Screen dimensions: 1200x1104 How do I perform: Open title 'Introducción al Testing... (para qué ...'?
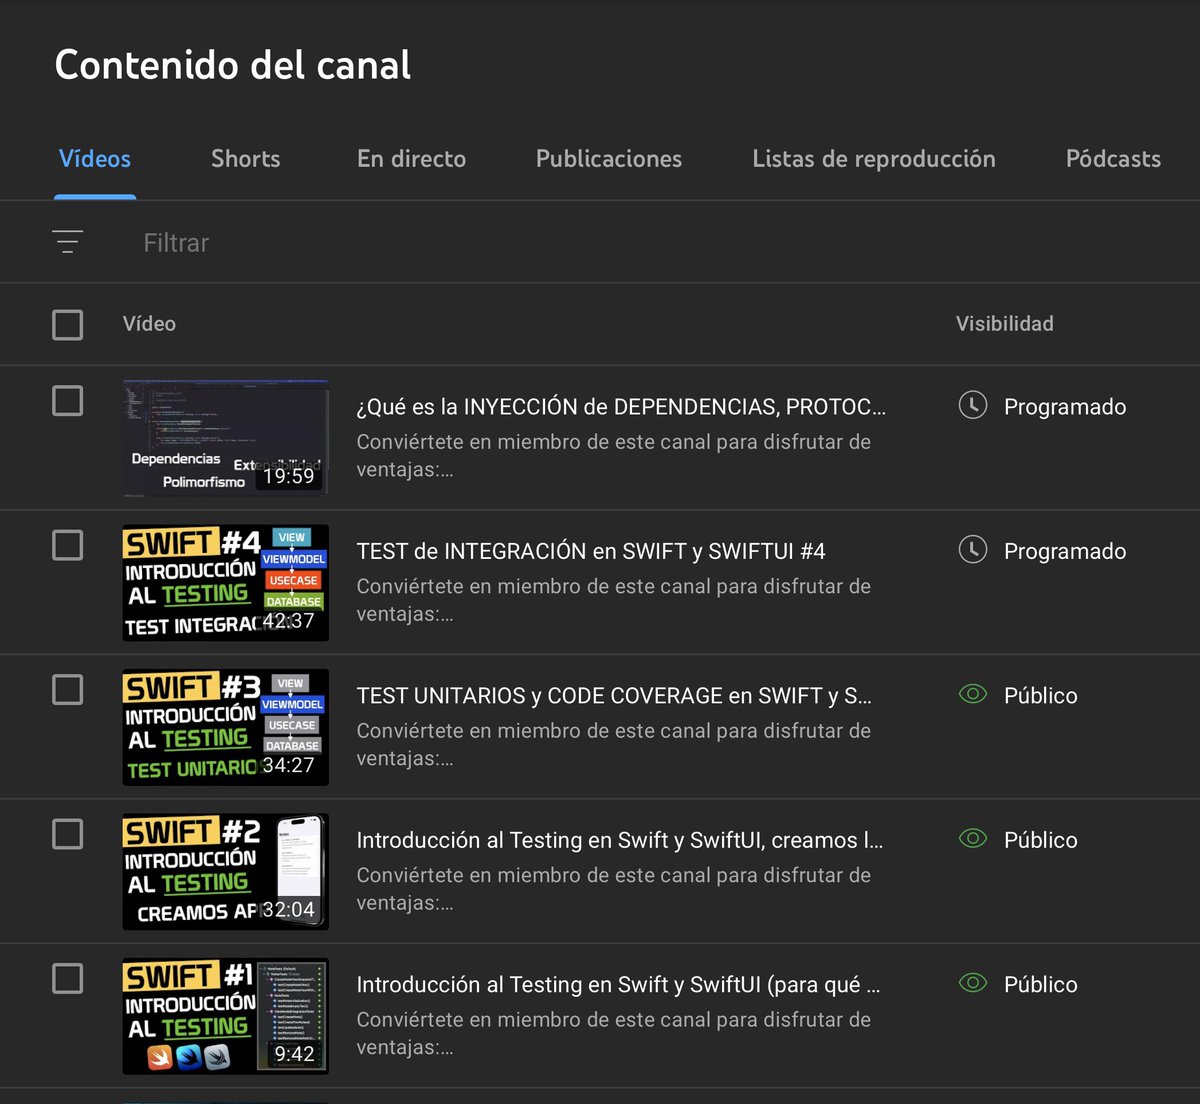click(x=618, y=985)
